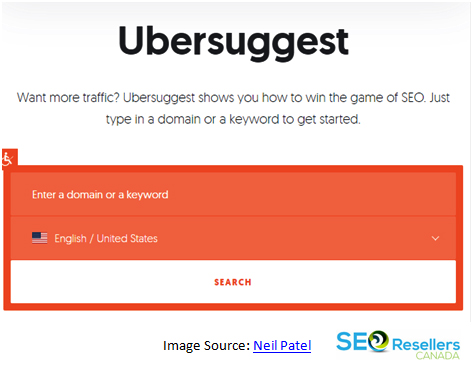
Task: Click the United States flag icon
Action: (39, 238)
